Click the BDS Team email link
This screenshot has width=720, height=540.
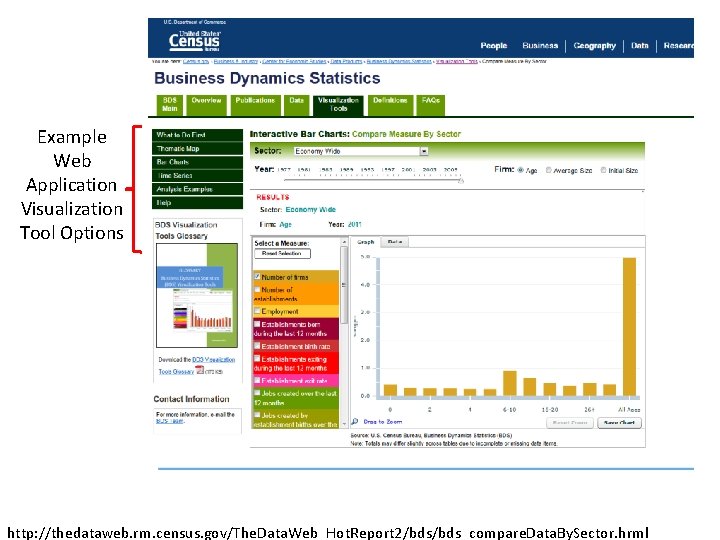click(x=169, y=421)
